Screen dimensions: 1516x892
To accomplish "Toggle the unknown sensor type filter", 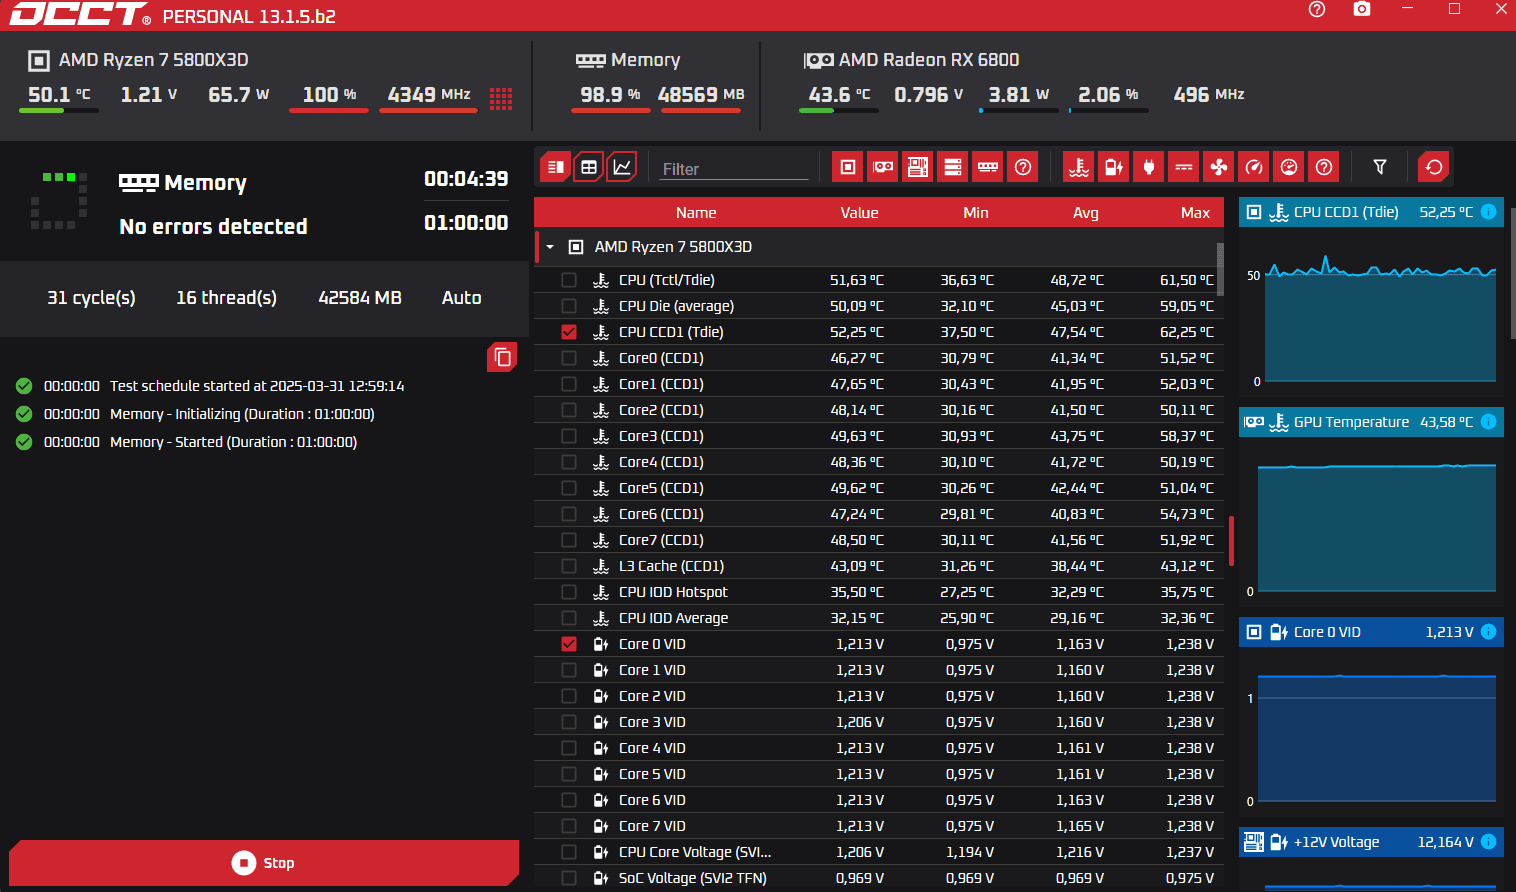I will (1324, 167).
